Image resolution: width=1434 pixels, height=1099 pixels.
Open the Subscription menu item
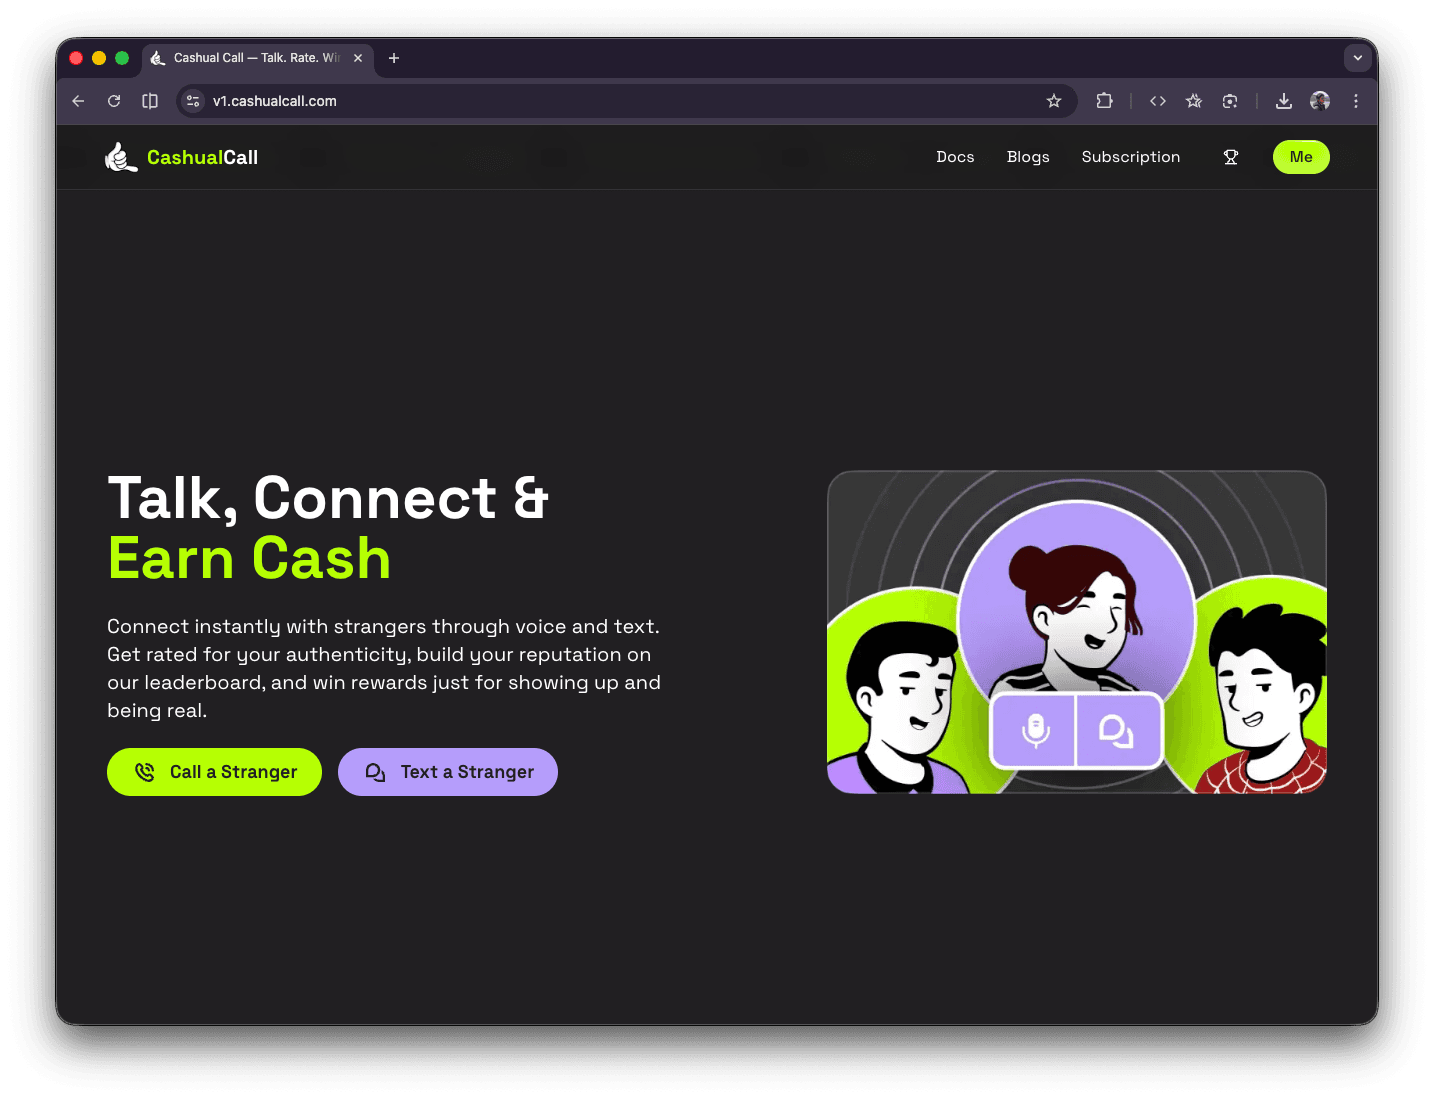[x=1130, y=157]
